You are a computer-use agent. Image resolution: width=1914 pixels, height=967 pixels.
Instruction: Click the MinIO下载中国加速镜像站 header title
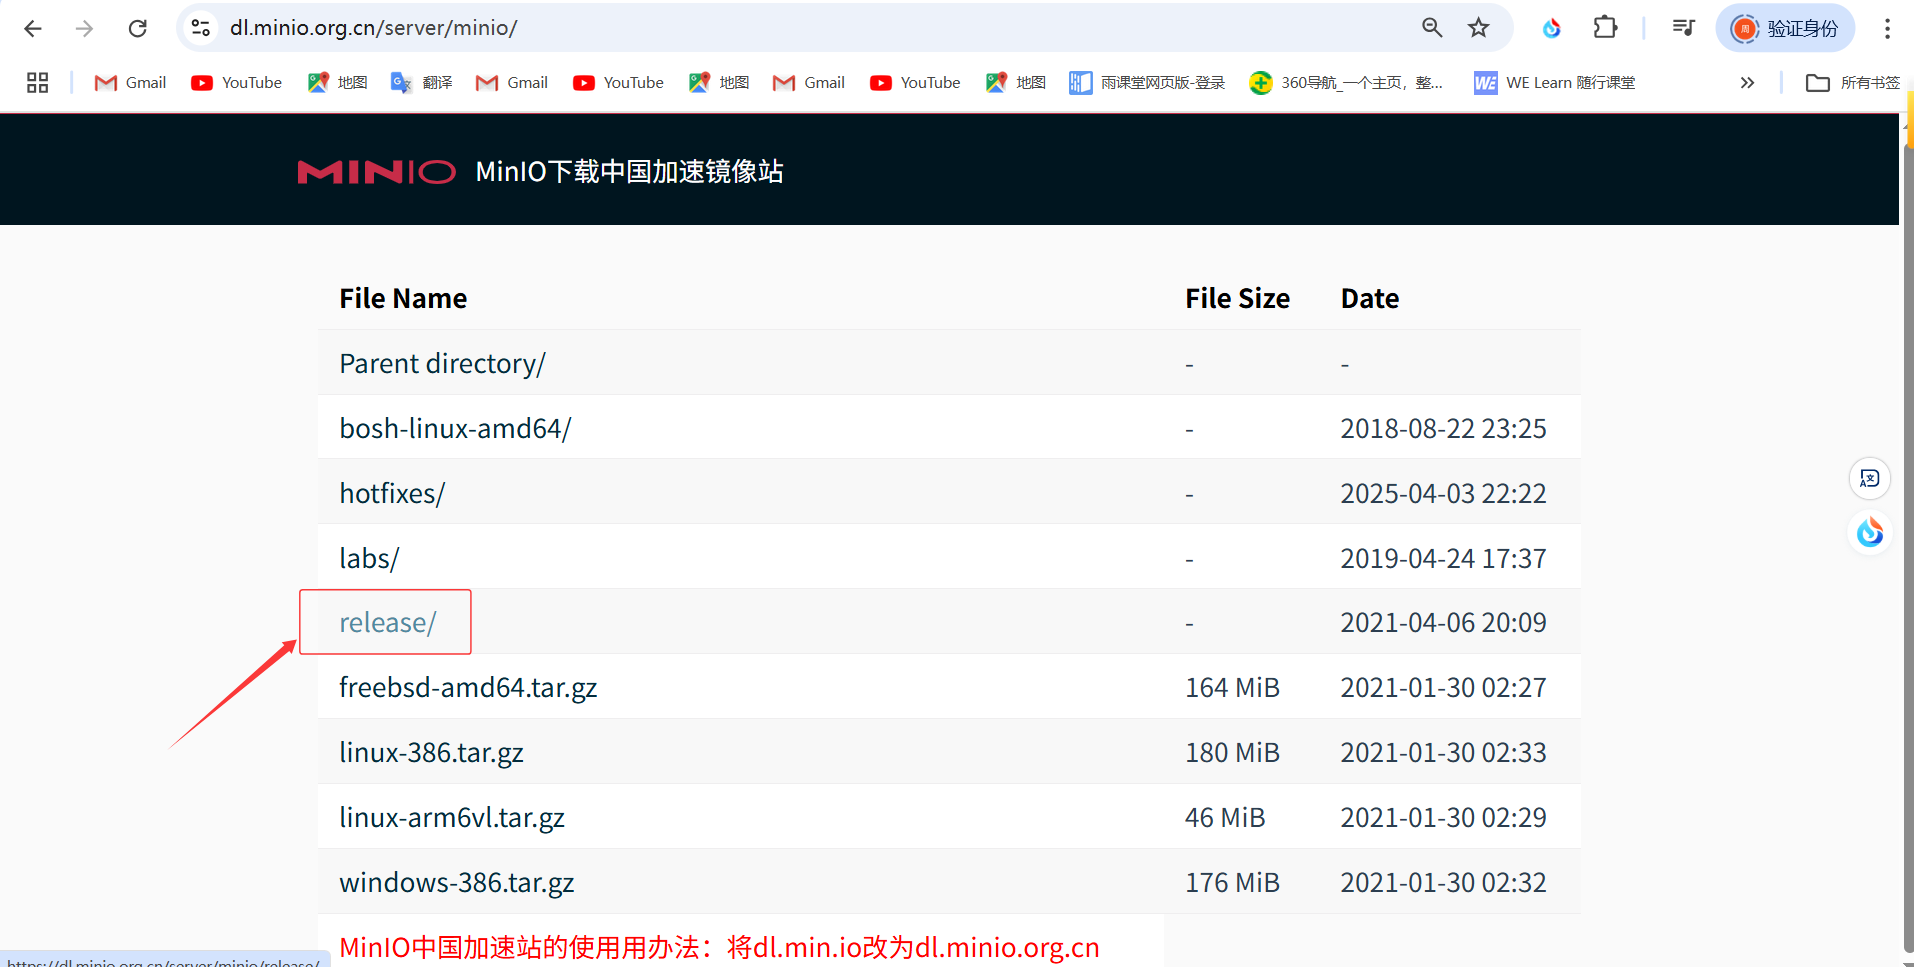click(x=629, y=172)
